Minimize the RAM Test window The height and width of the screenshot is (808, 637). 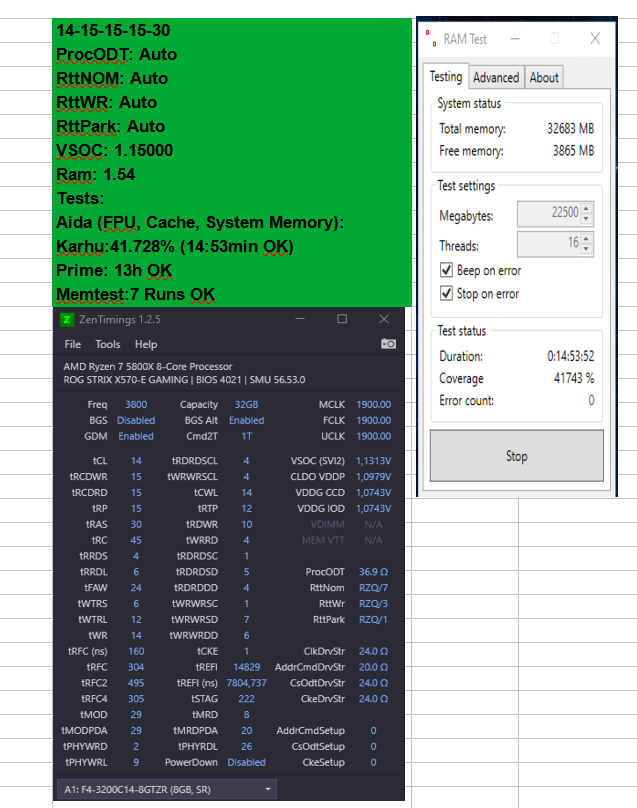(515, 39)
